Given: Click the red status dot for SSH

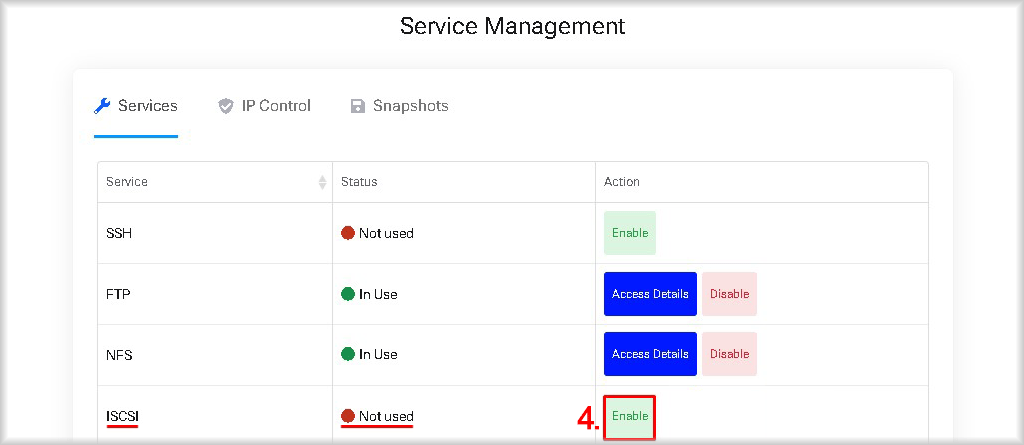Looking at the screenshot, I should [347, 233].
